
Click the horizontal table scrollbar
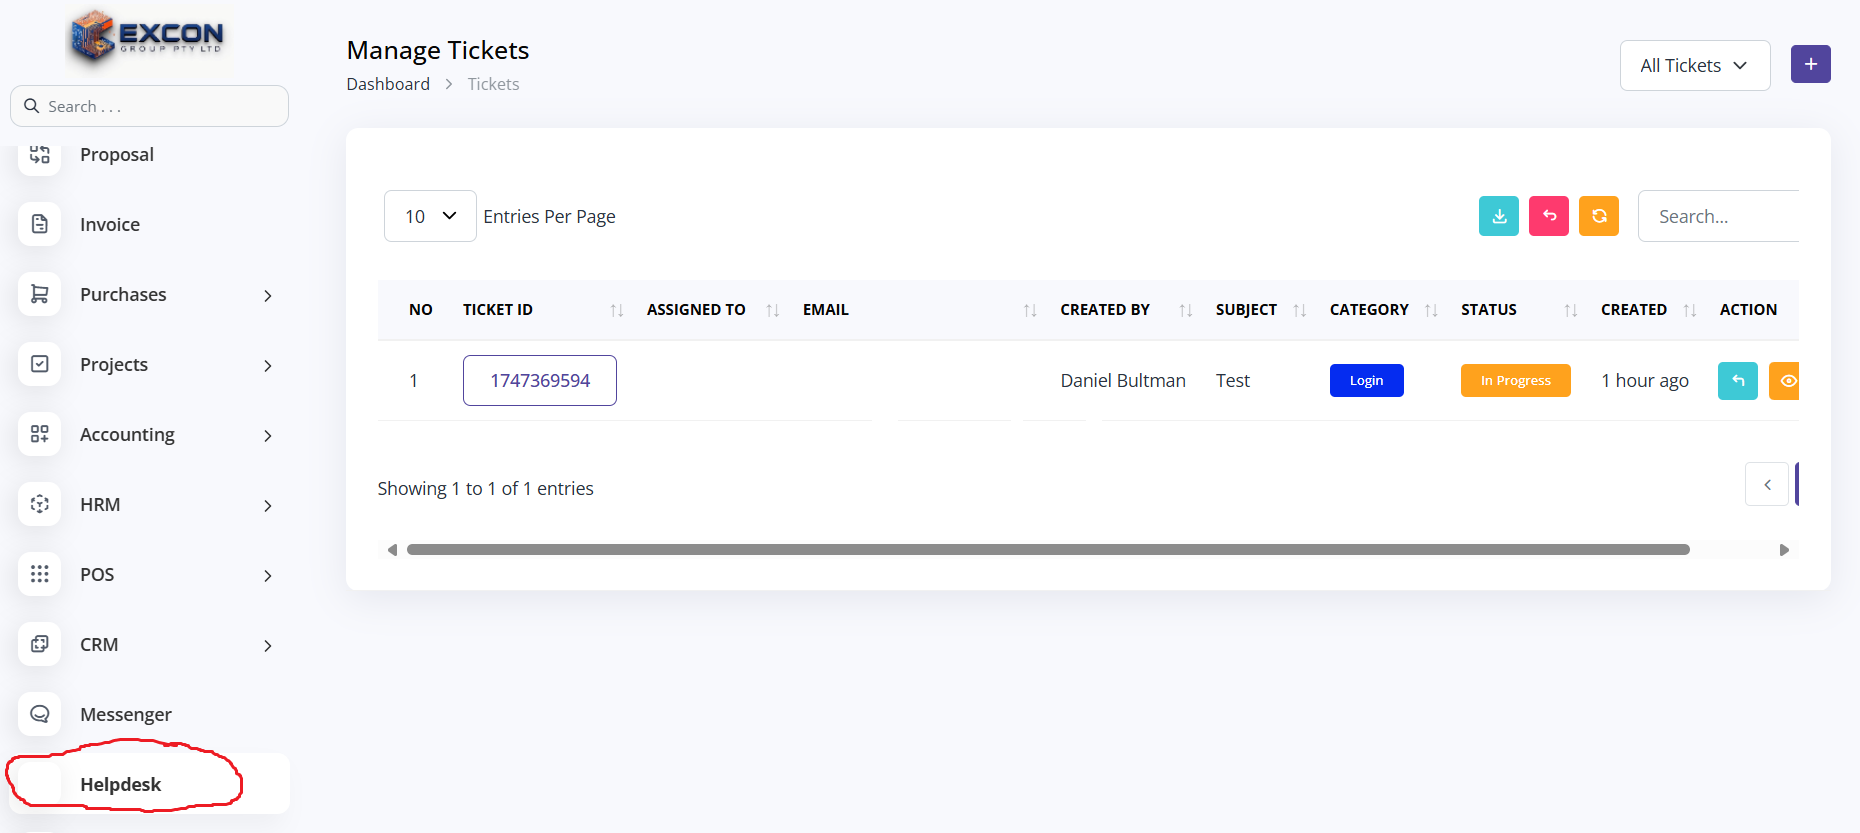click(1047, 550)
